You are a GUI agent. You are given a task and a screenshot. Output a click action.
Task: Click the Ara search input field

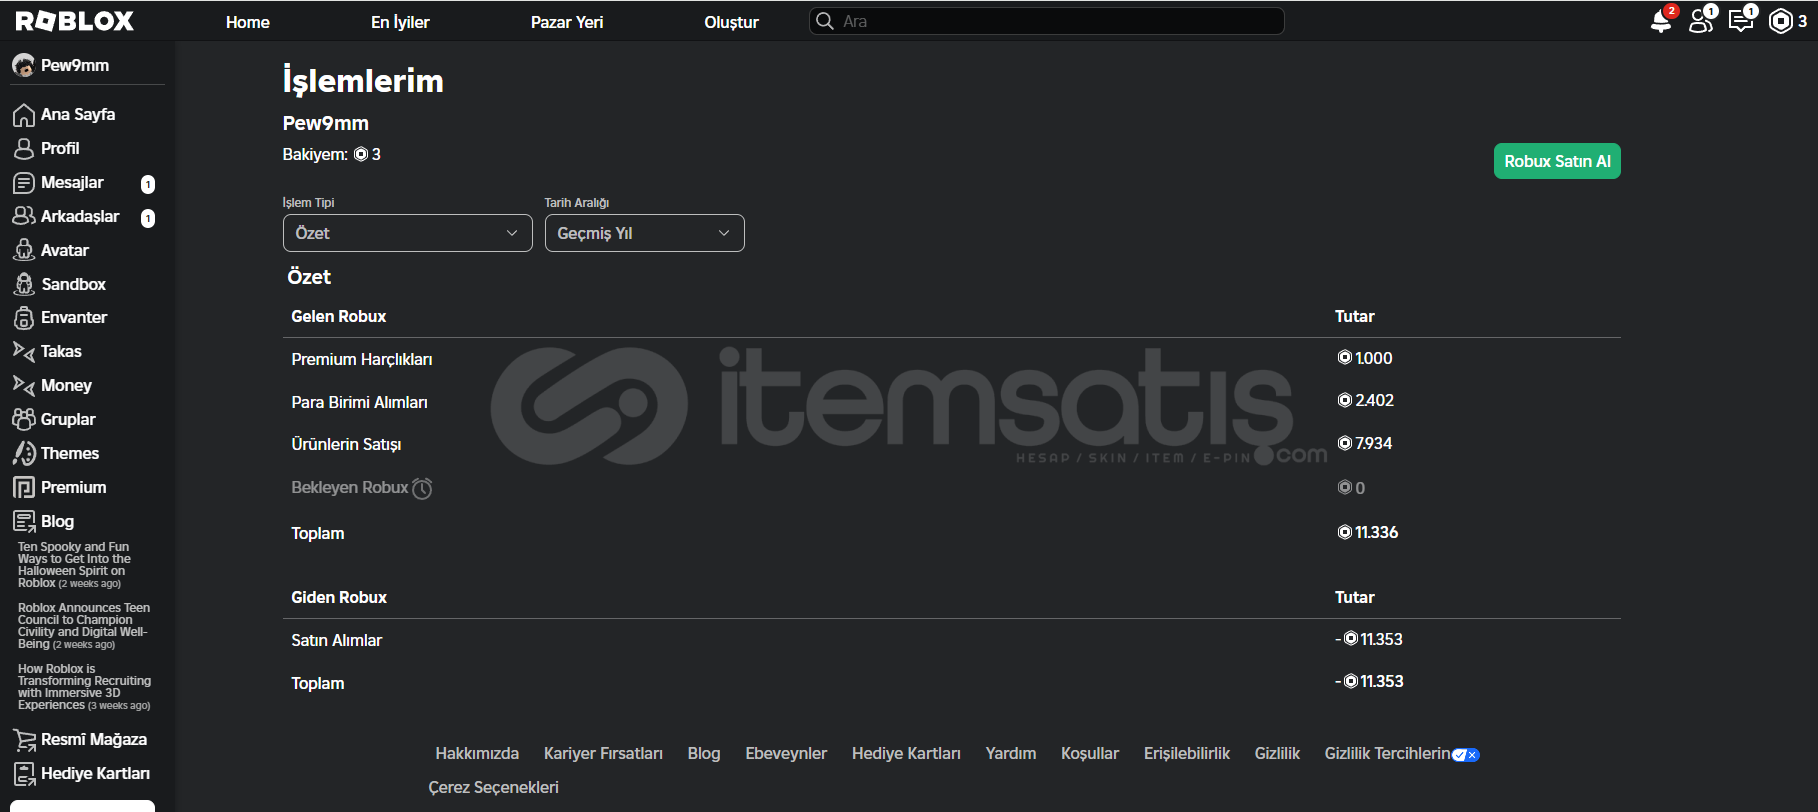click(x=1047, y=21)
